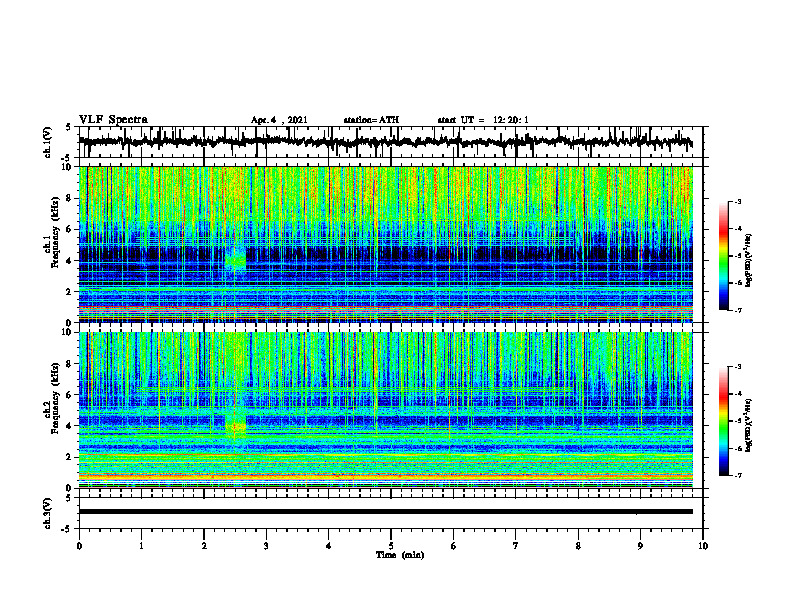Screen dimensions: 792x612
Task: Click the "8" kHz tick on ch.1 frequency axis
Action: 70,198
